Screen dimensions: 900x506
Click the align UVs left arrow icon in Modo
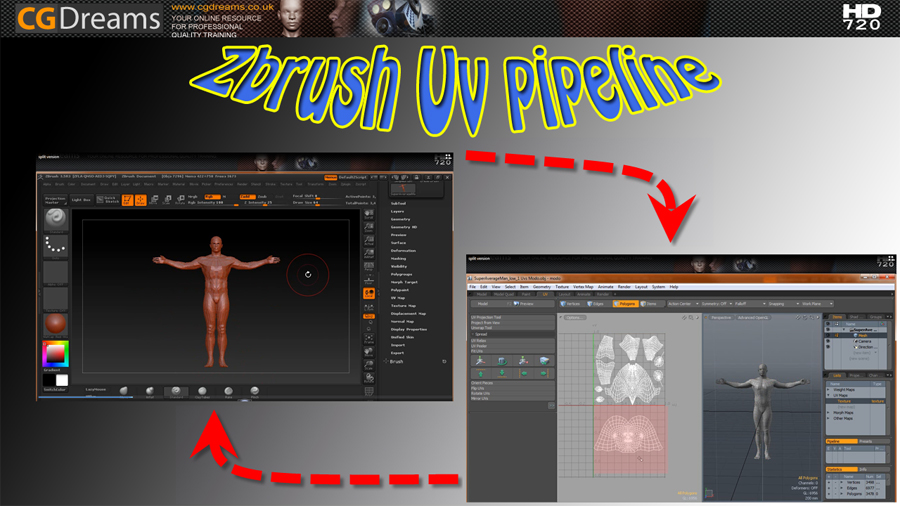(x=523, y=373)
